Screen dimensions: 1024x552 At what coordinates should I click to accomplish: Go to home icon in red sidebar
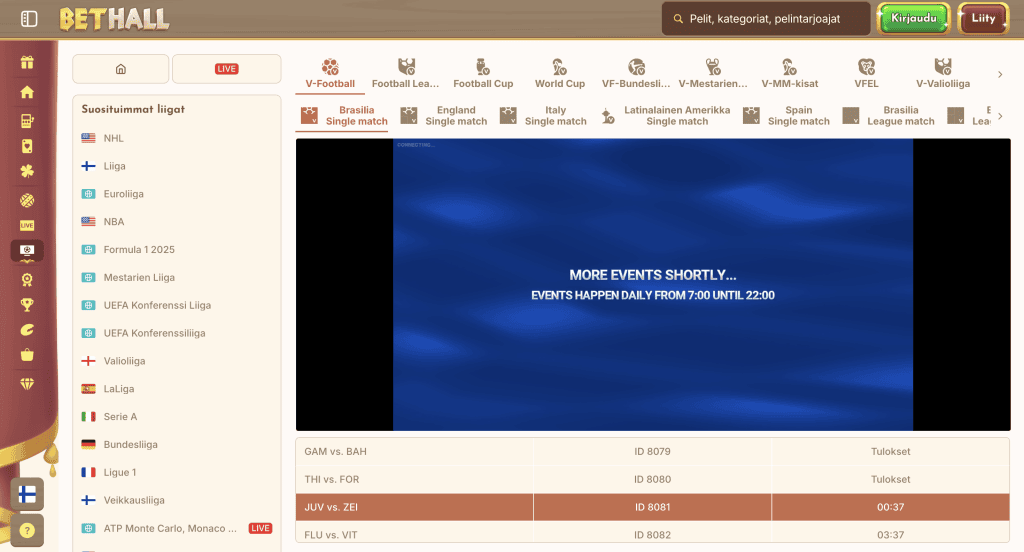27,92
